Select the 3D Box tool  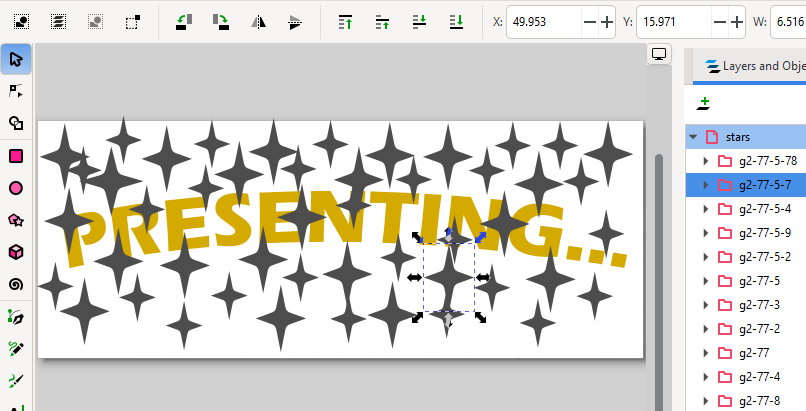click(16, 252)
